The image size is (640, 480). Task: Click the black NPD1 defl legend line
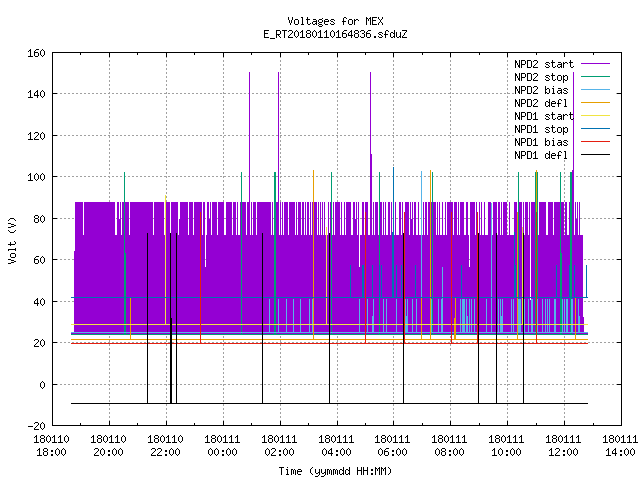click(x=595, y=155)
